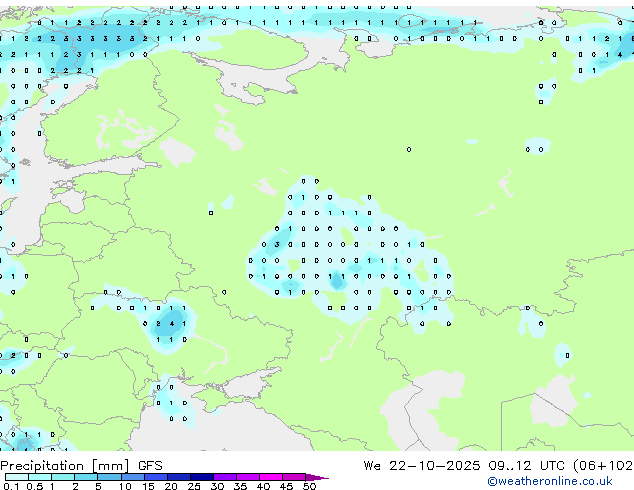
Task: Click the legend label '25'
Action: [194, 486]
